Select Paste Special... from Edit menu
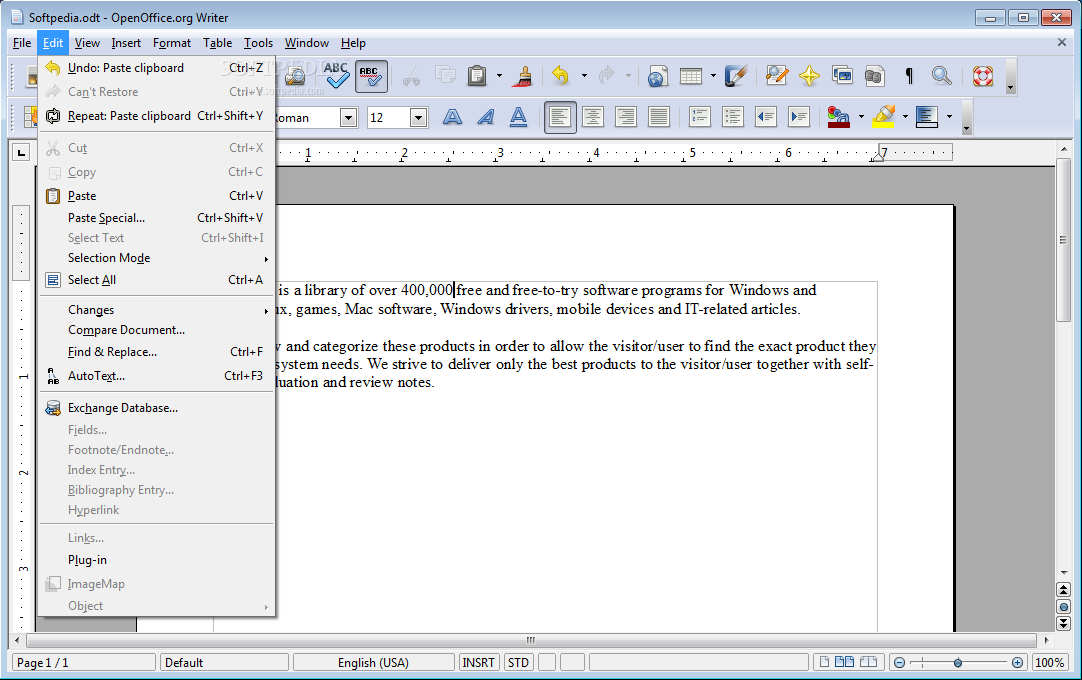The height and width of the screenshot is (680, 1082). pyautogui.click(x=157, y=217)
